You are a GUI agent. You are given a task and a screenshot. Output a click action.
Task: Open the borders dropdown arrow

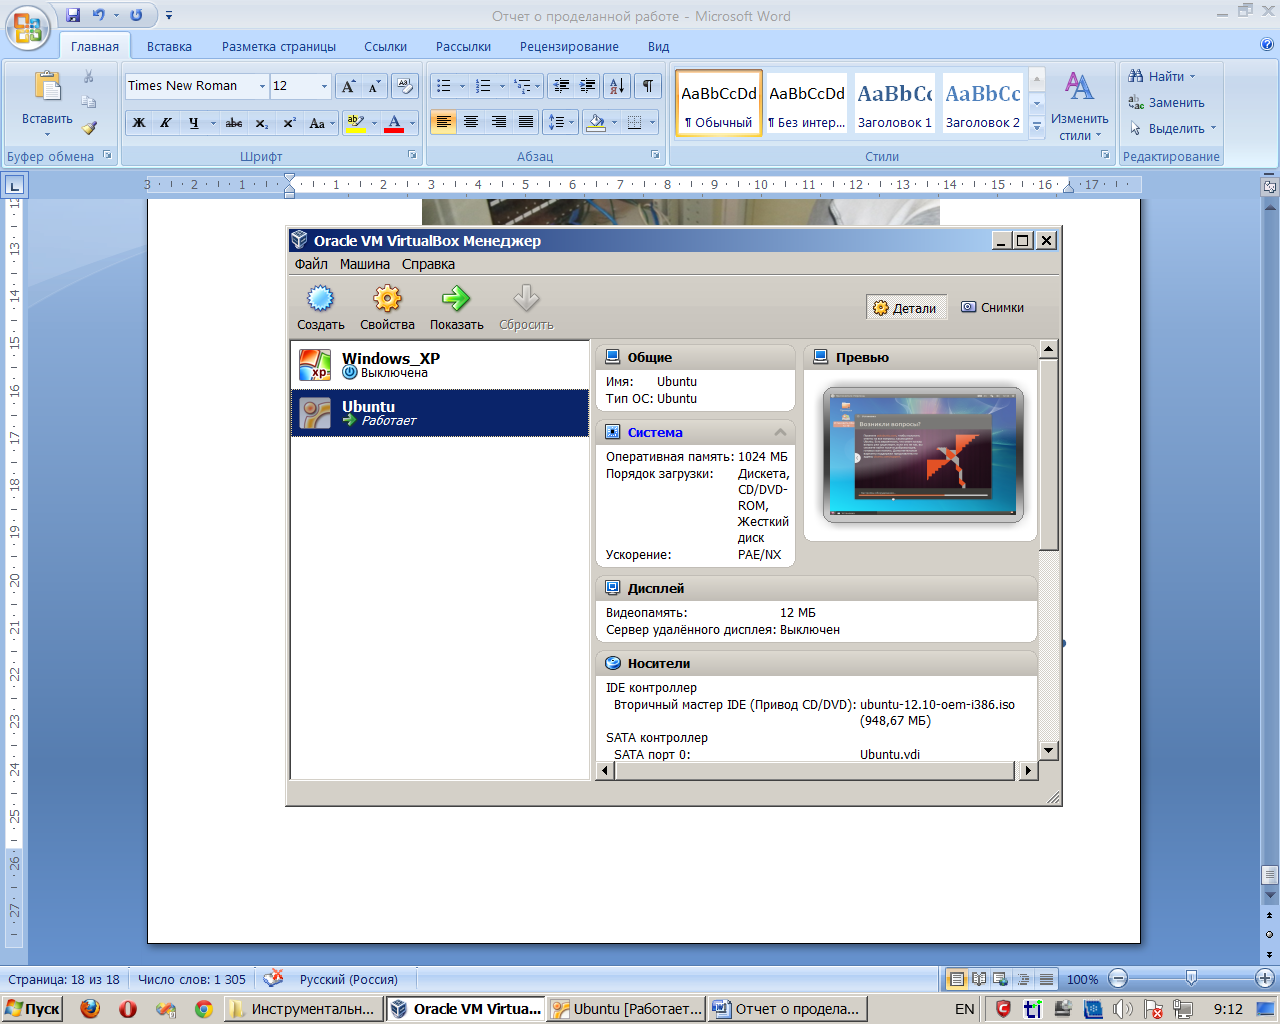click(653, 122)
